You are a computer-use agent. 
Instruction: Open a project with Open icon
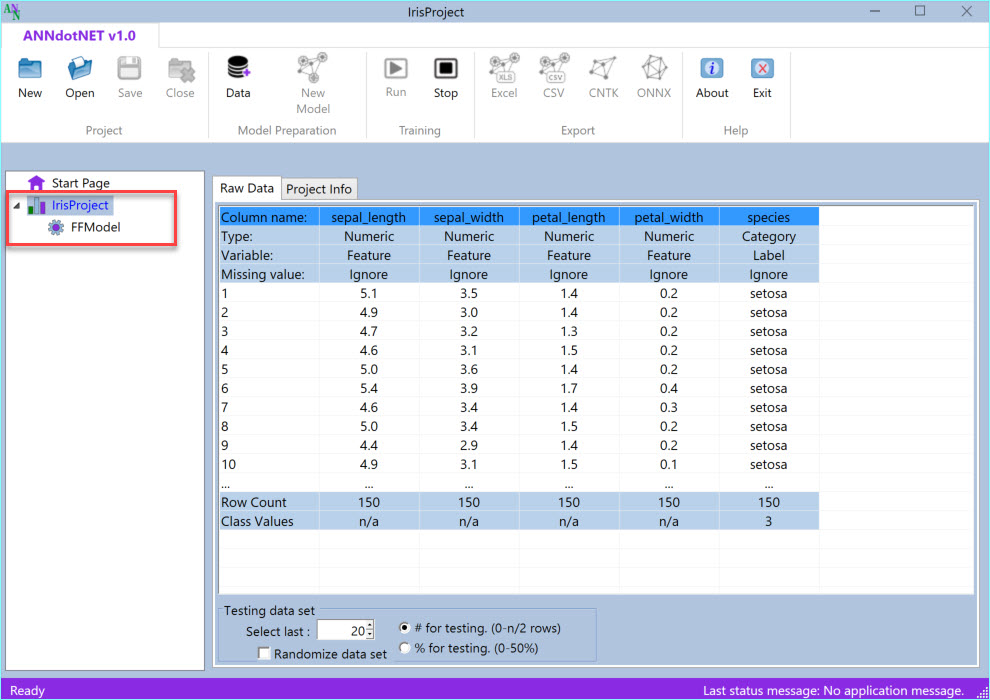(x=80, y=69)
